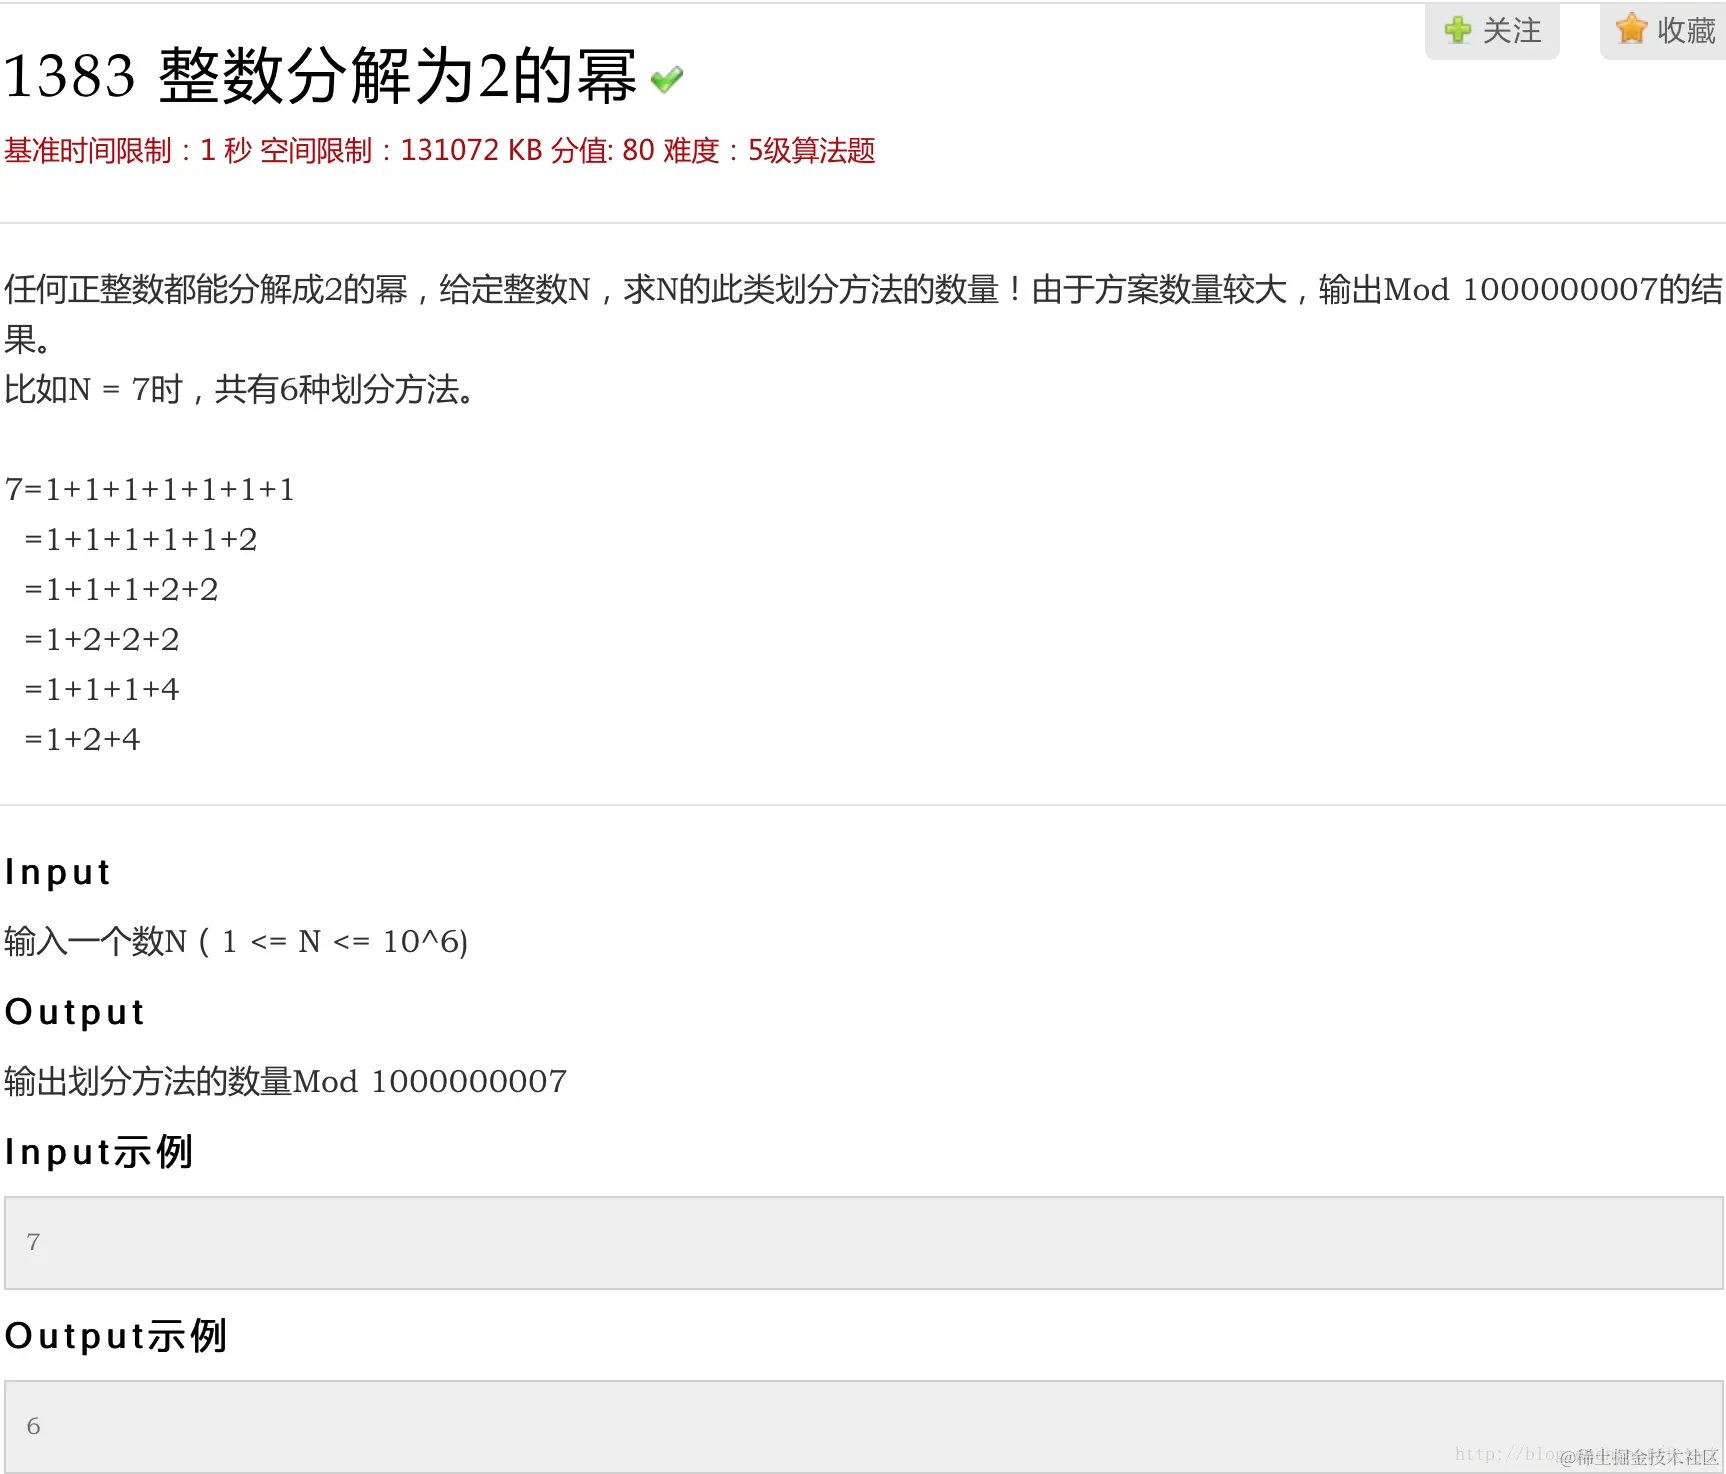Click the line =1+1+1+2+2
Image resolution: width=1726 pixels, height=1474 pixels.
click(x=121, y=590)
